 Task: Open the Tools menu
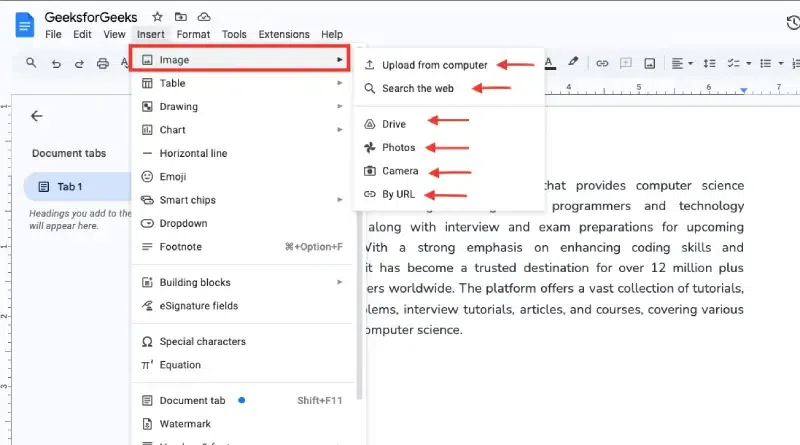[x=234, y=34]
